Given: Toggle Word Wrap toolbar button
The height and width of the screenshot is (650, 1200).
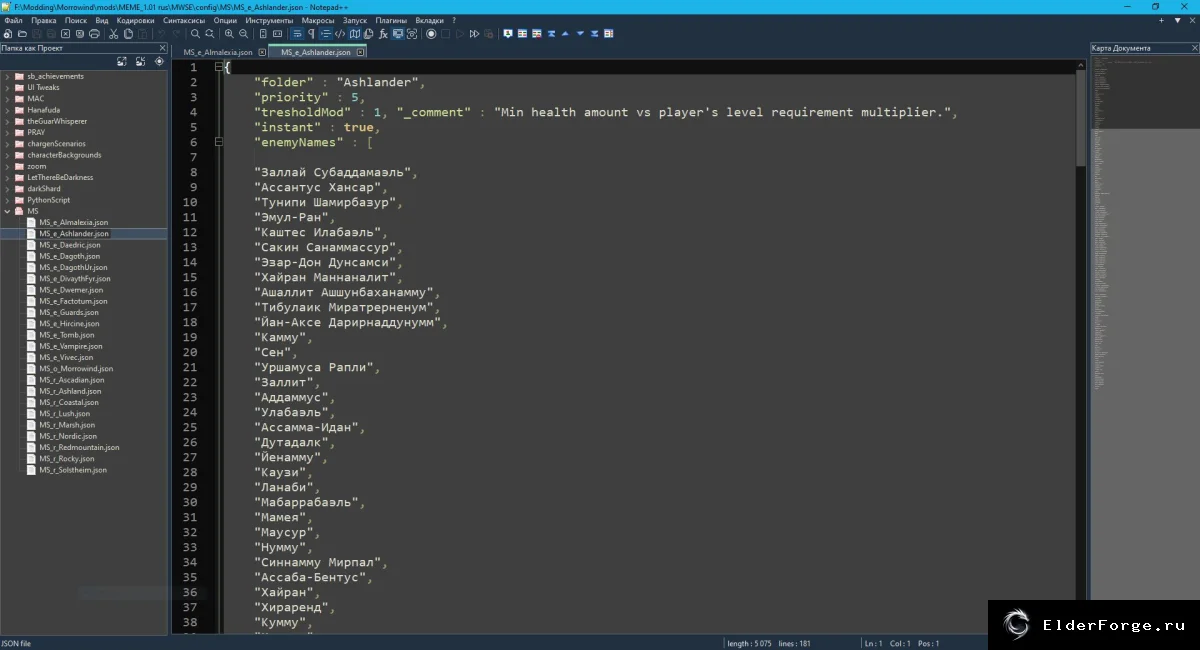Looking at the screenshot, I should 297,34.
